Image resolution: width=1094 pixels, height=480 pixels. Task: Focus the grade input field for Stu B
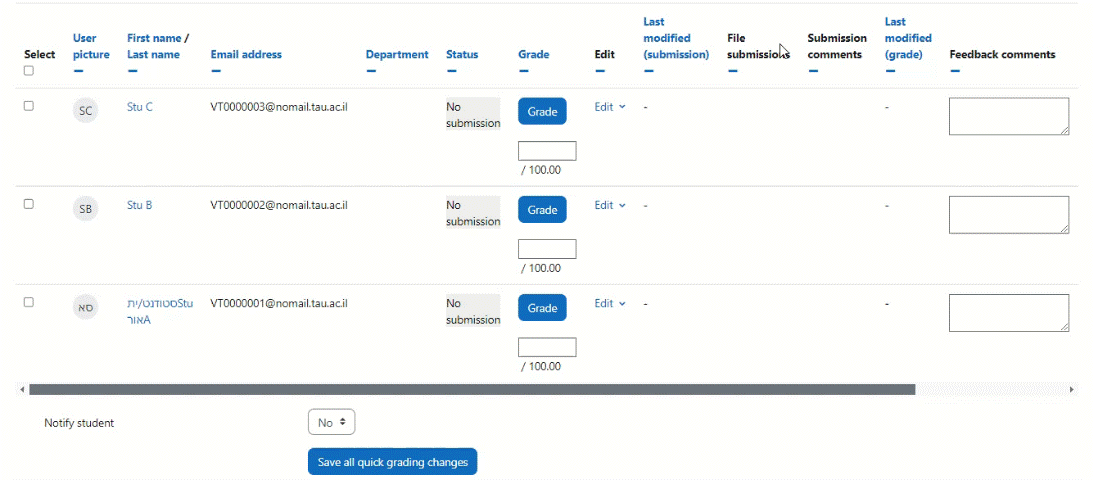(547, 249)
